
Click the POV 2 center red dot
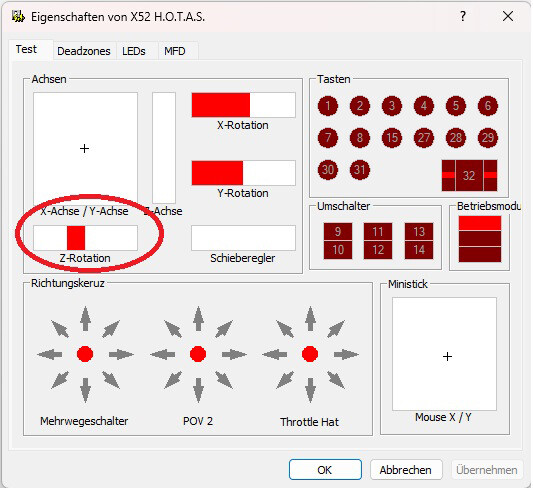(x=198, y=354)
